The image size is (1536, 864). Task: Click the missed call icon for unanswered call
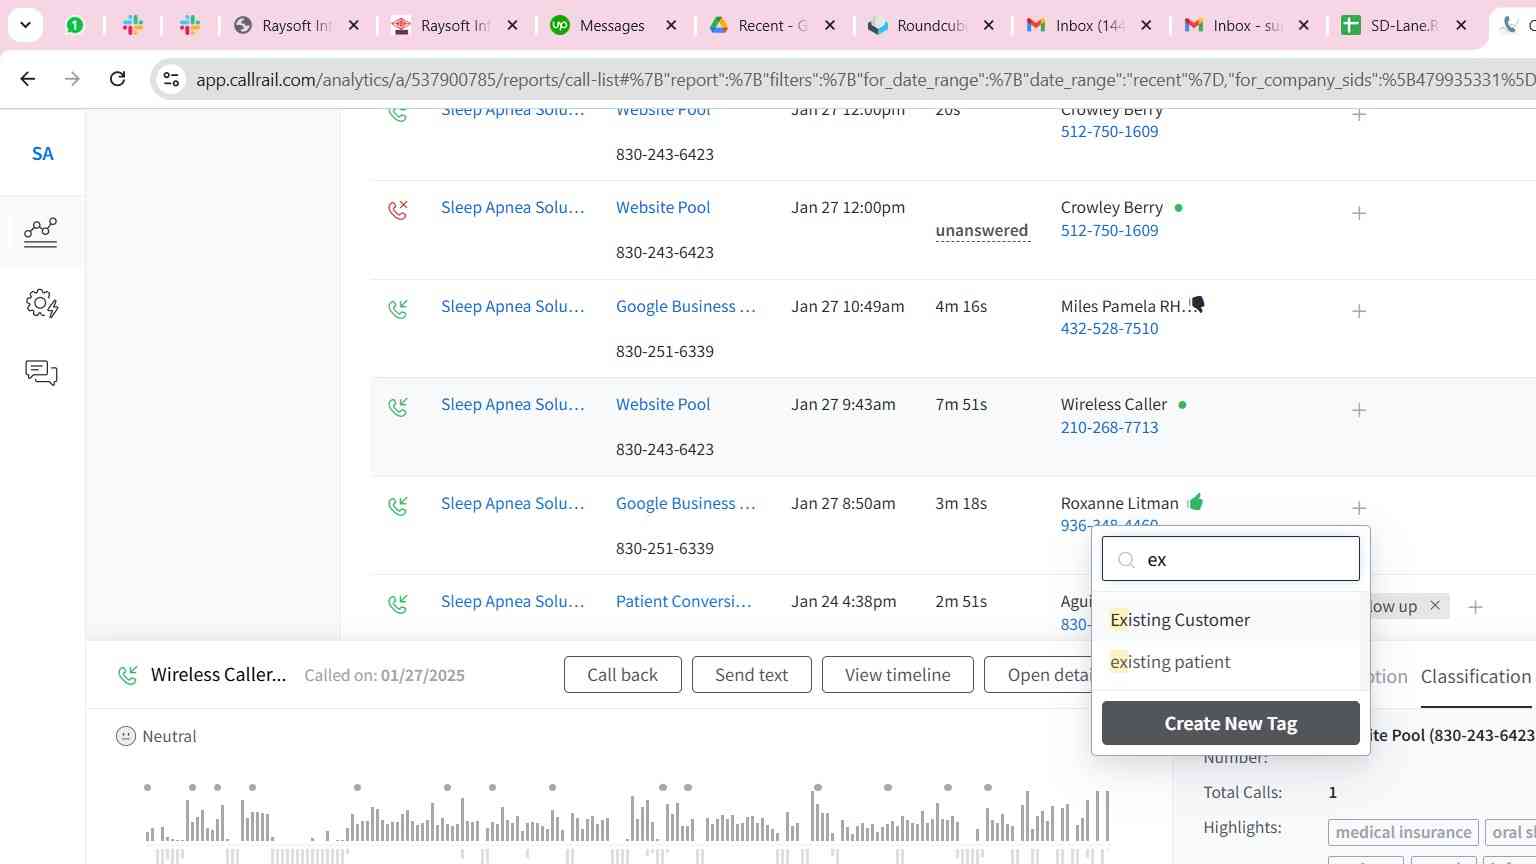coord(398,209)
